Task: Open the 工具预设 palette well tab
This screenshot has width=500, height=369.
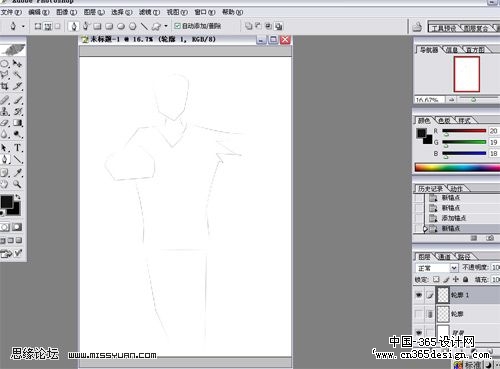Action: [x=444, y=28]
